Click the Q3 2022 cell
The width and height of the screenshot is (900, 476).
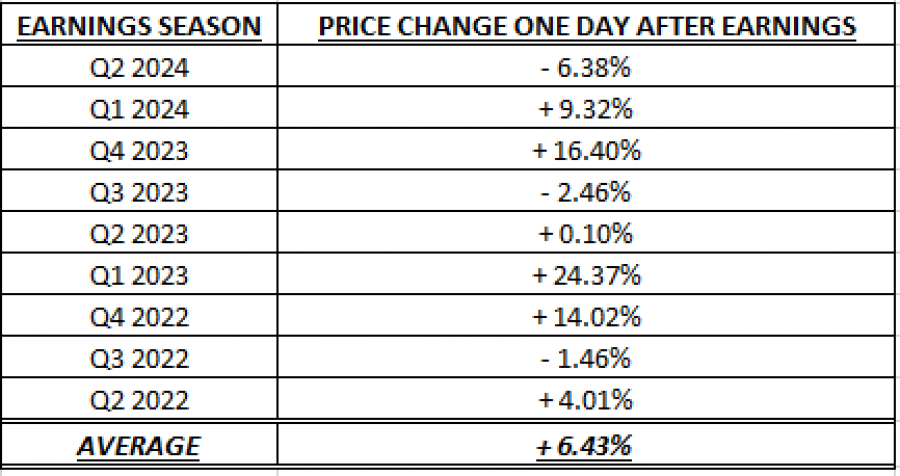coord(139,358)
